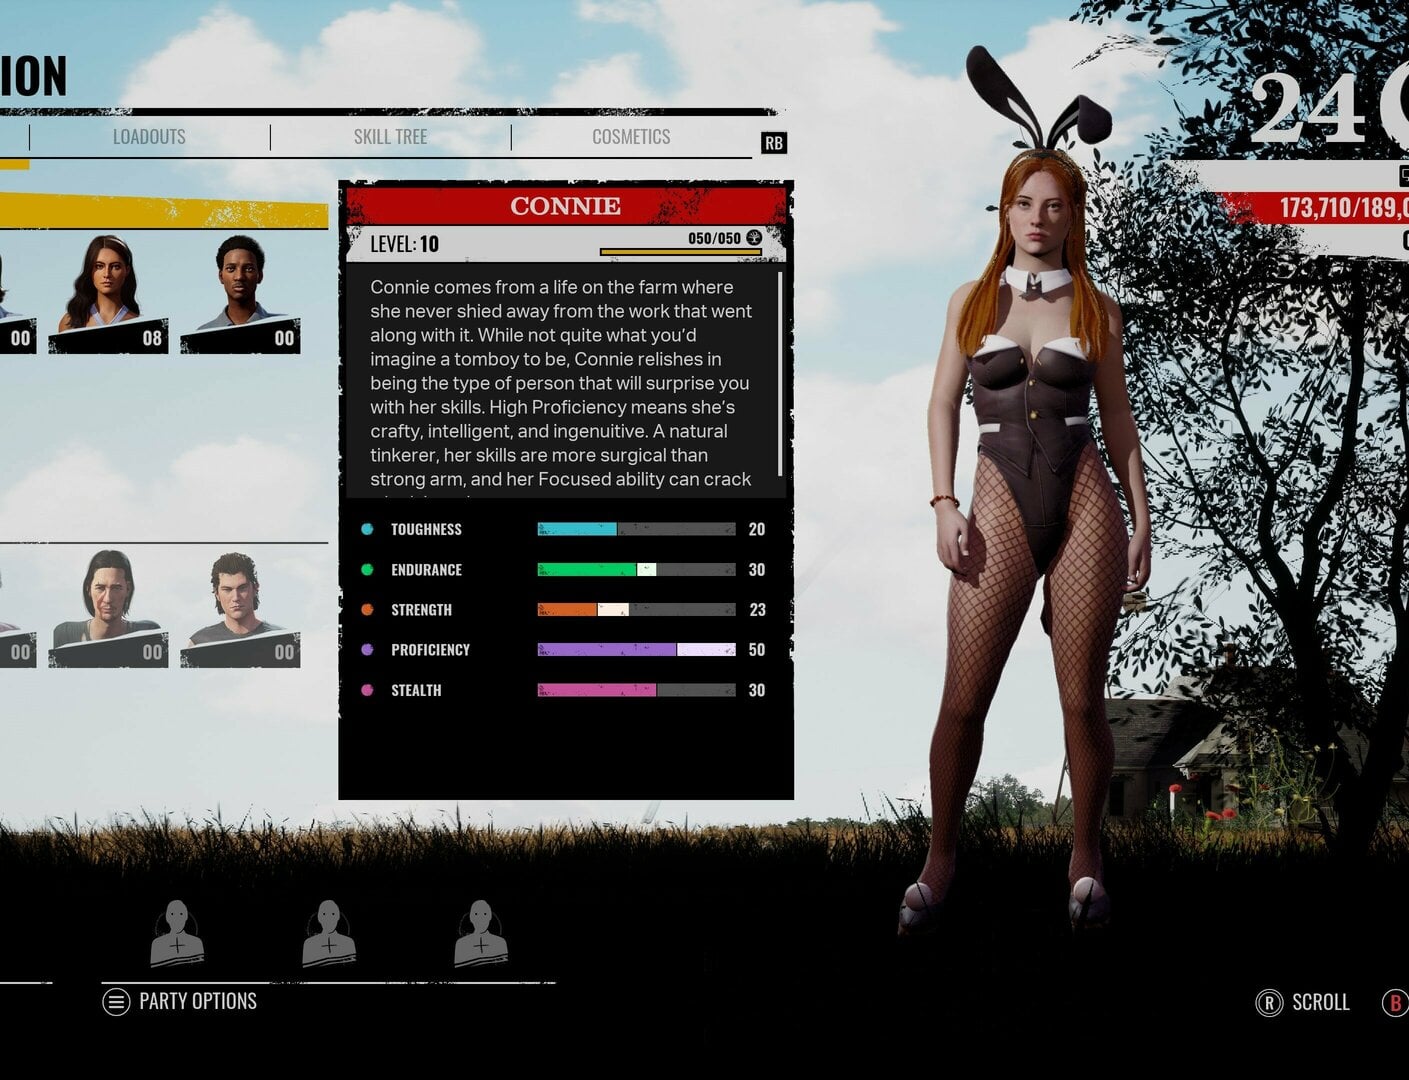Click the PARTY OPTIONS menu icon
Screen dimensions: 1409x1080
tap(116, 1001)
